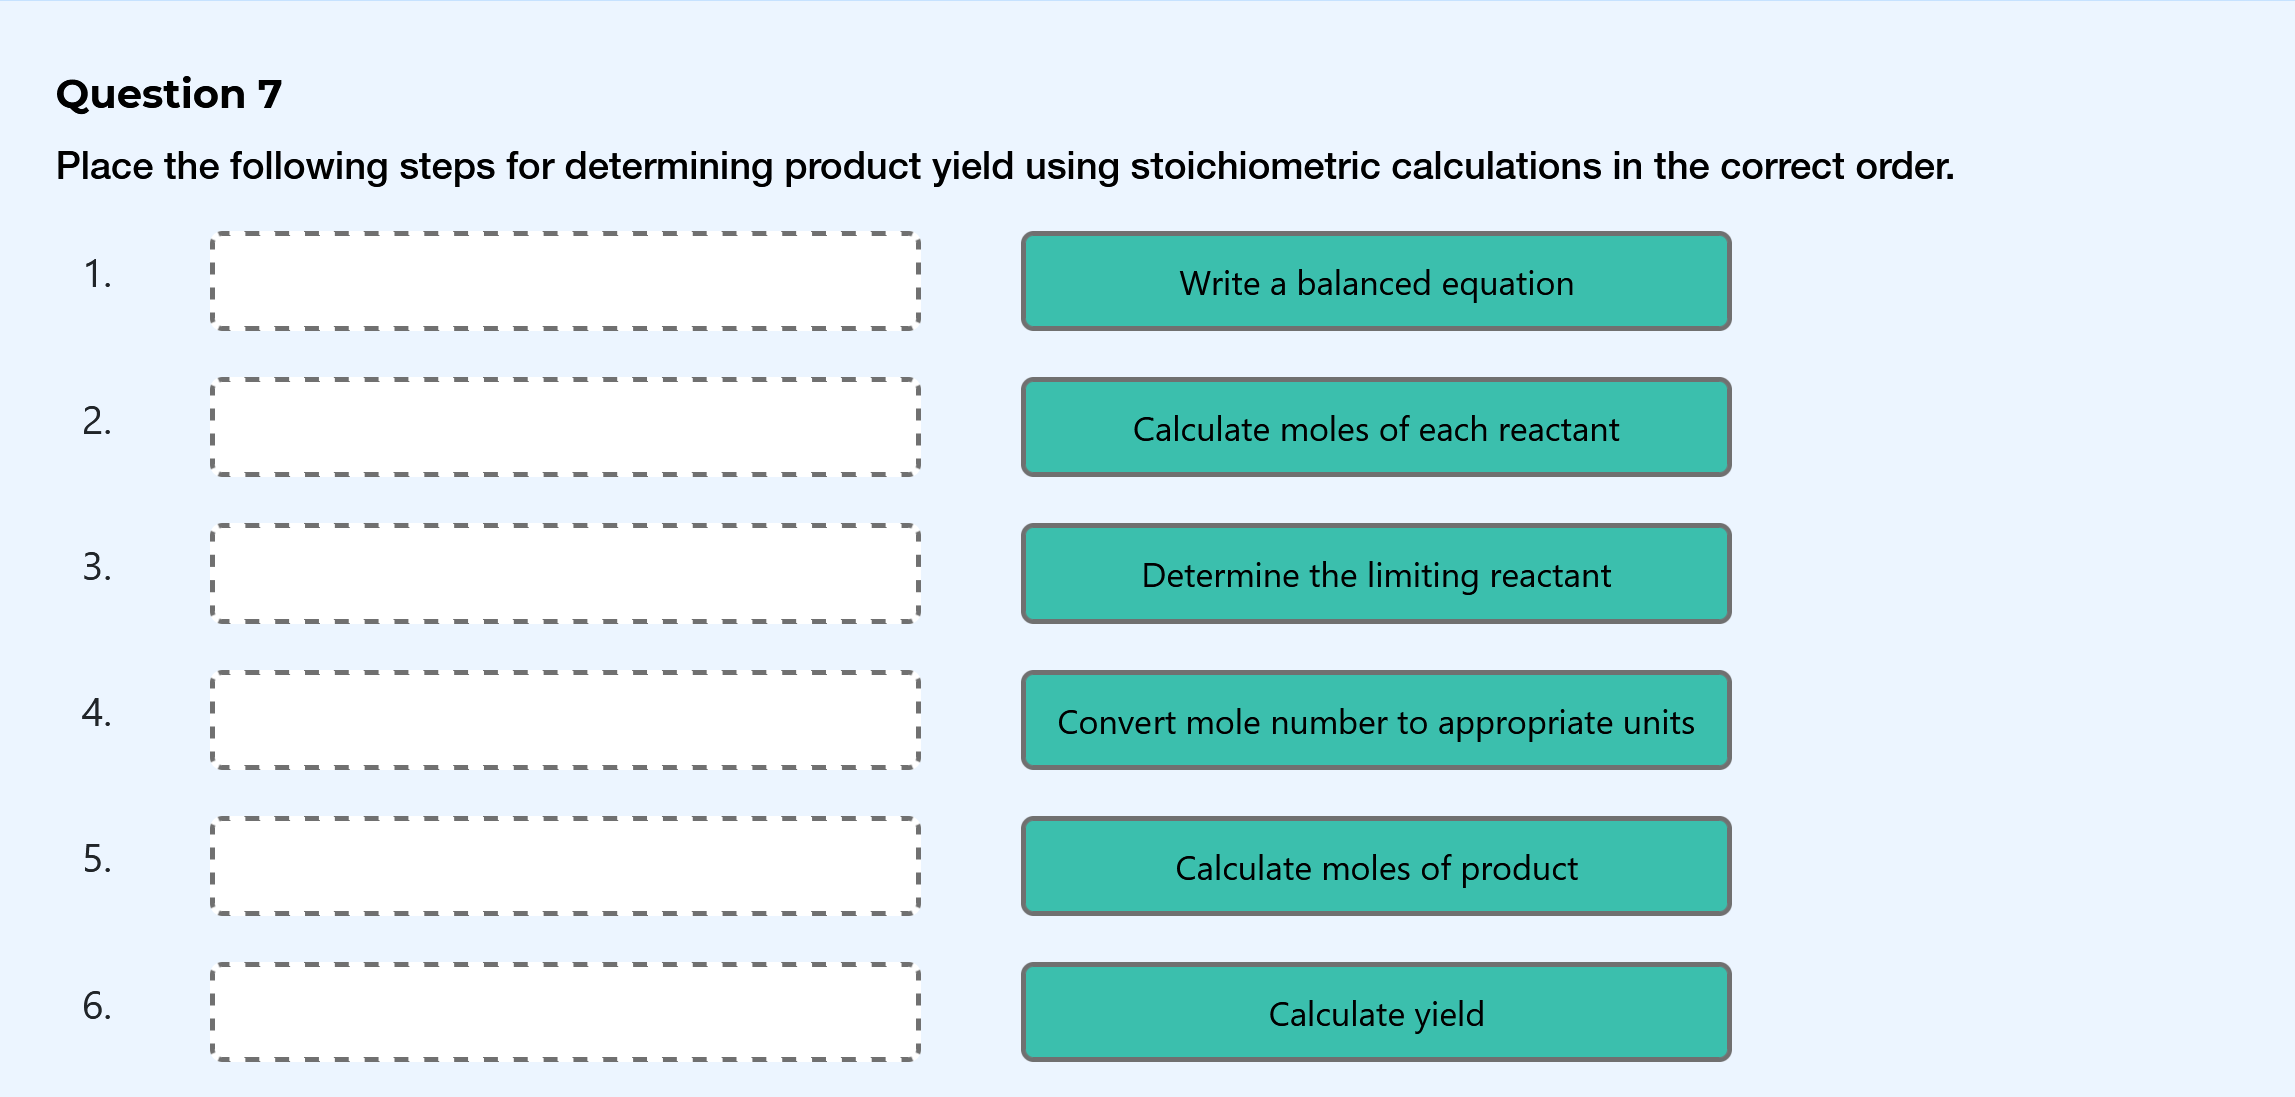Click the dashed box next to step 2
Viewport: 2295px width, 1097px height.
(565, 428)
